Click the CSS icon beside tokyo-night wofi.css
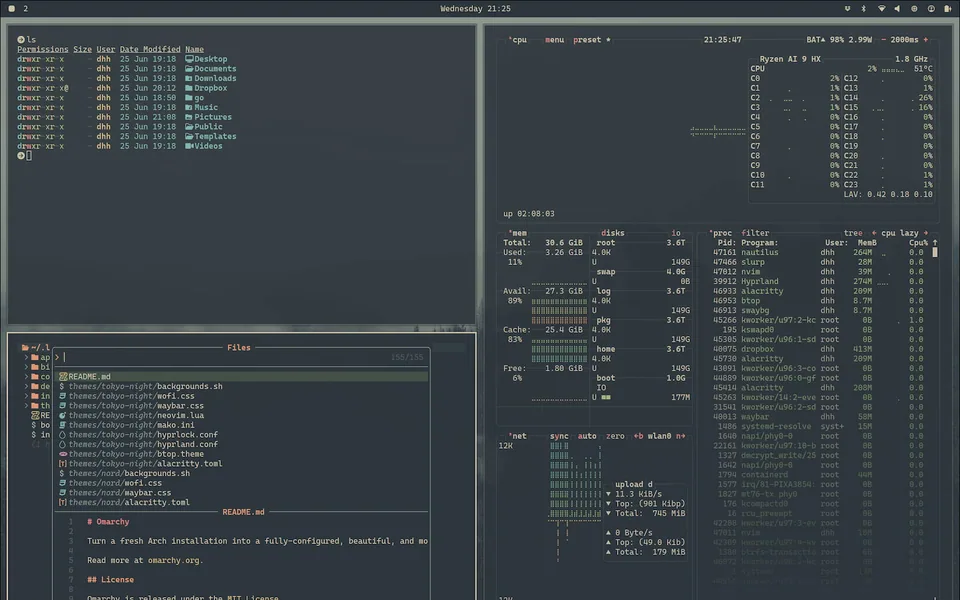Screen dimensions: 960x600 [62, 396]
